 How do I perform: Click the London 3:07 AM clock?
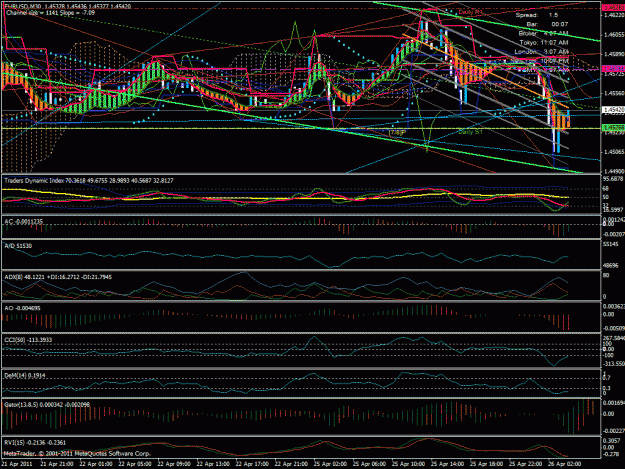542,52
